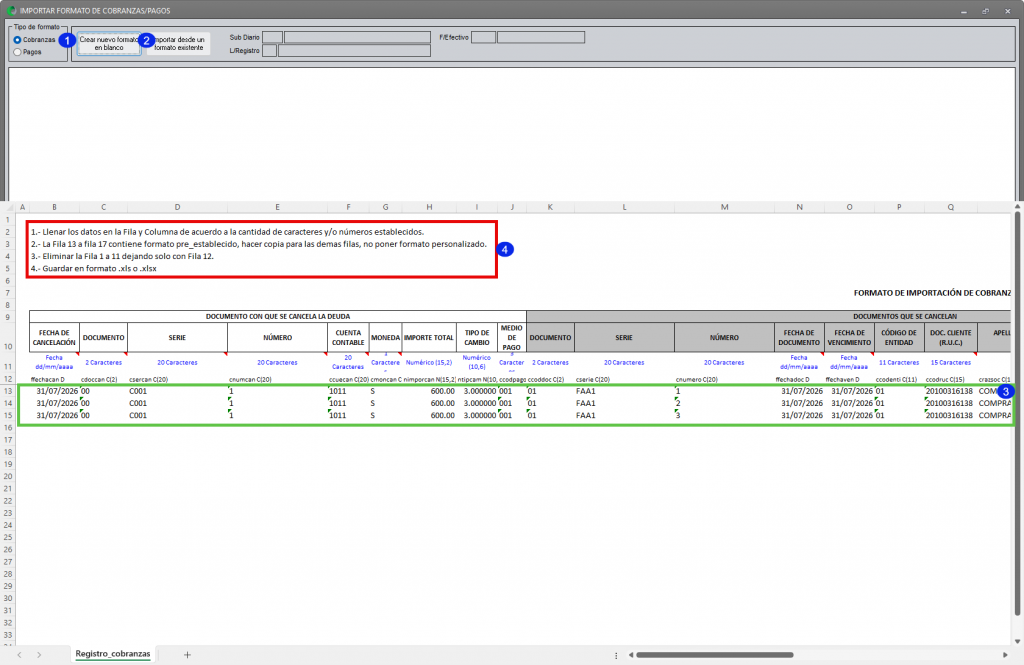Click 20100316138 cell in row 13
Viewport: 1024px width, 665px height.
[950, 391]
